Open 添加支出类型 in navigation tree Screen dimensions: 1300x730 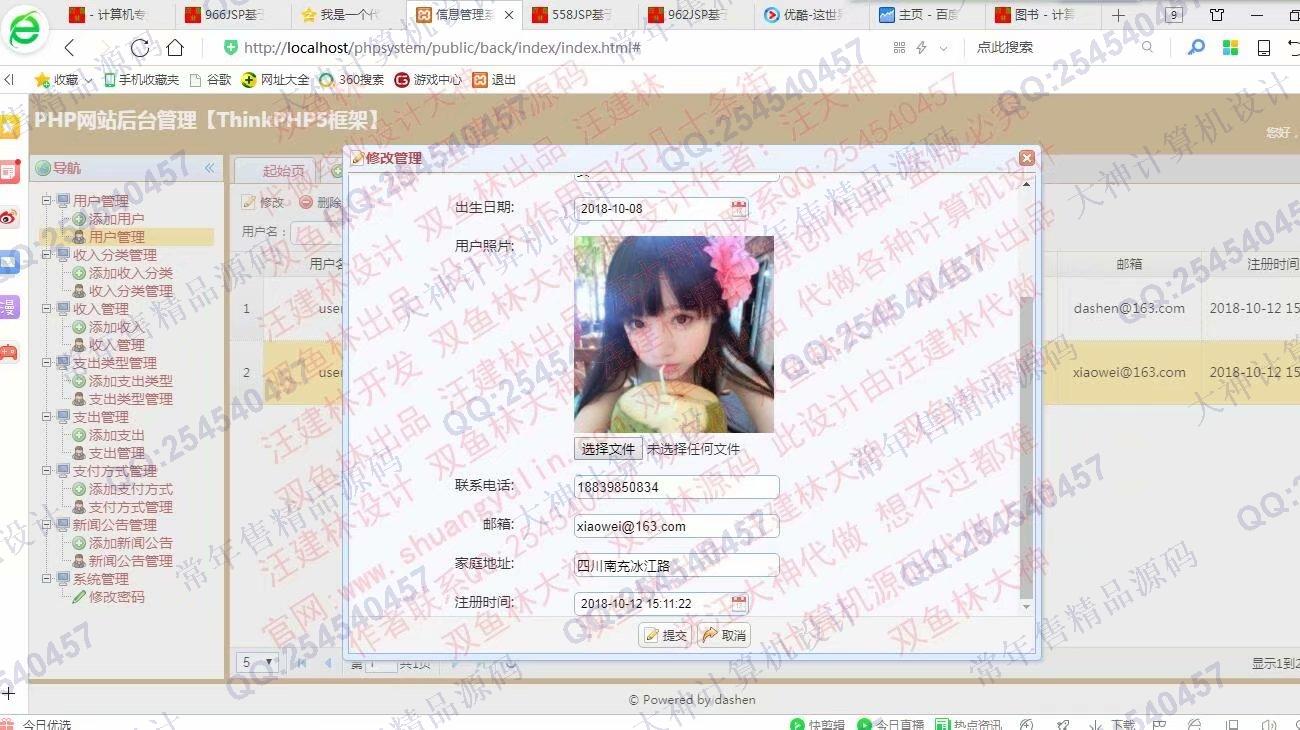130,381
